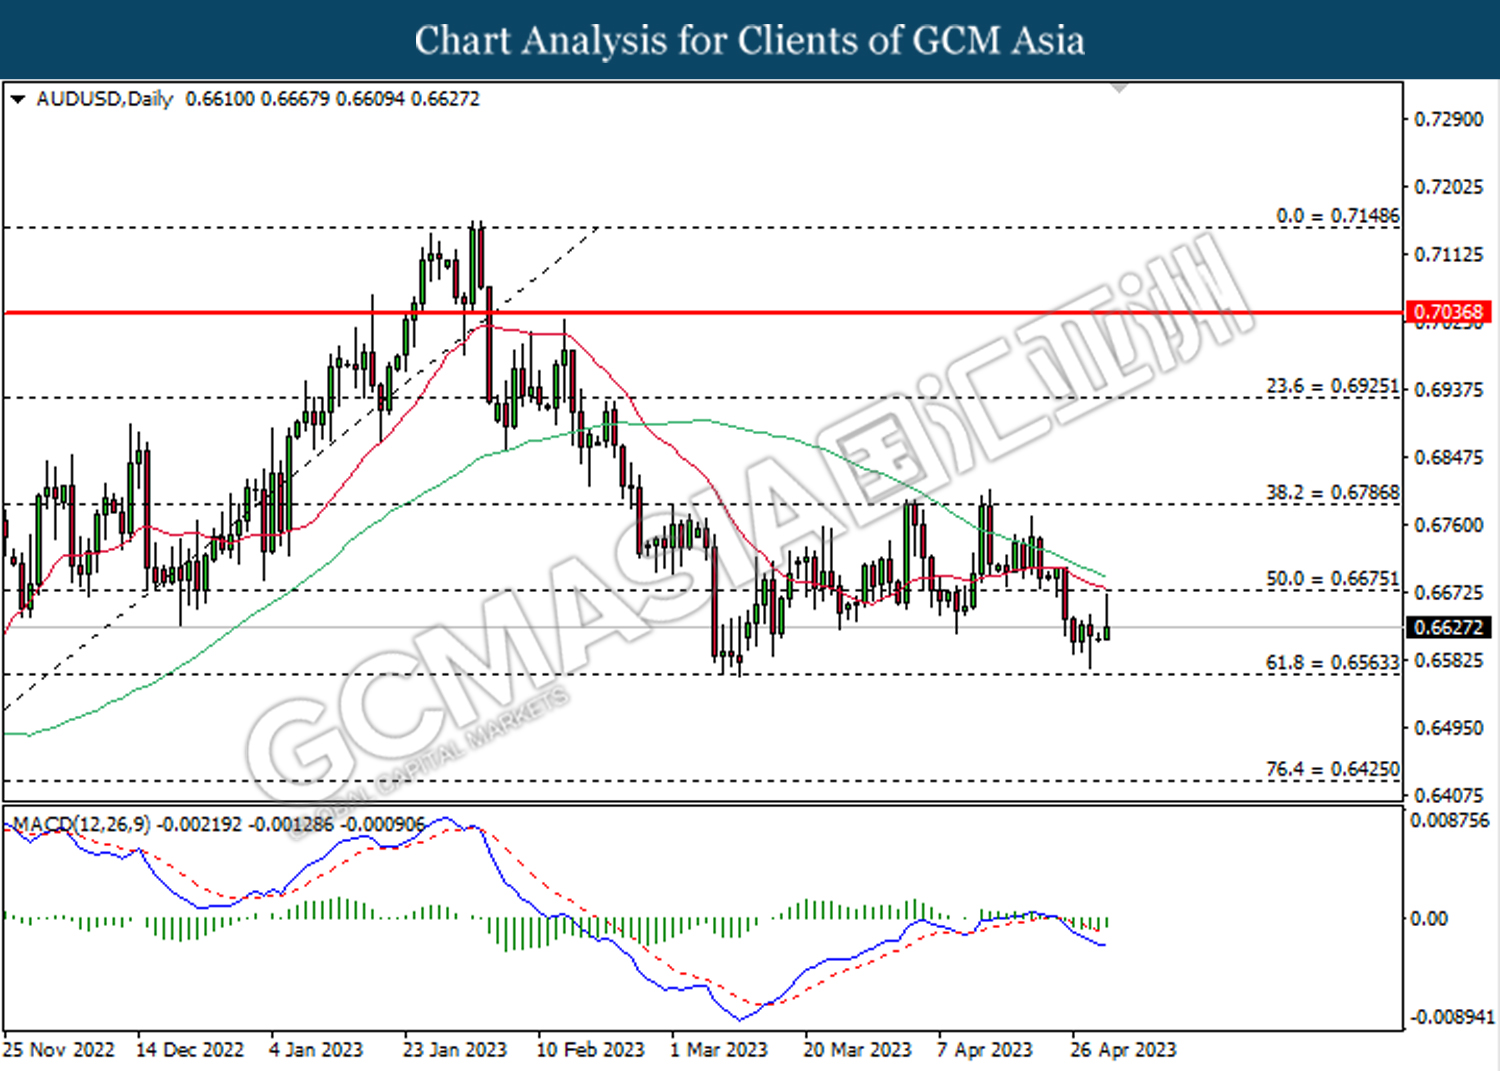Click the 0.68475 price axis value
Screen dimensions: 1500x1071
1449,457
